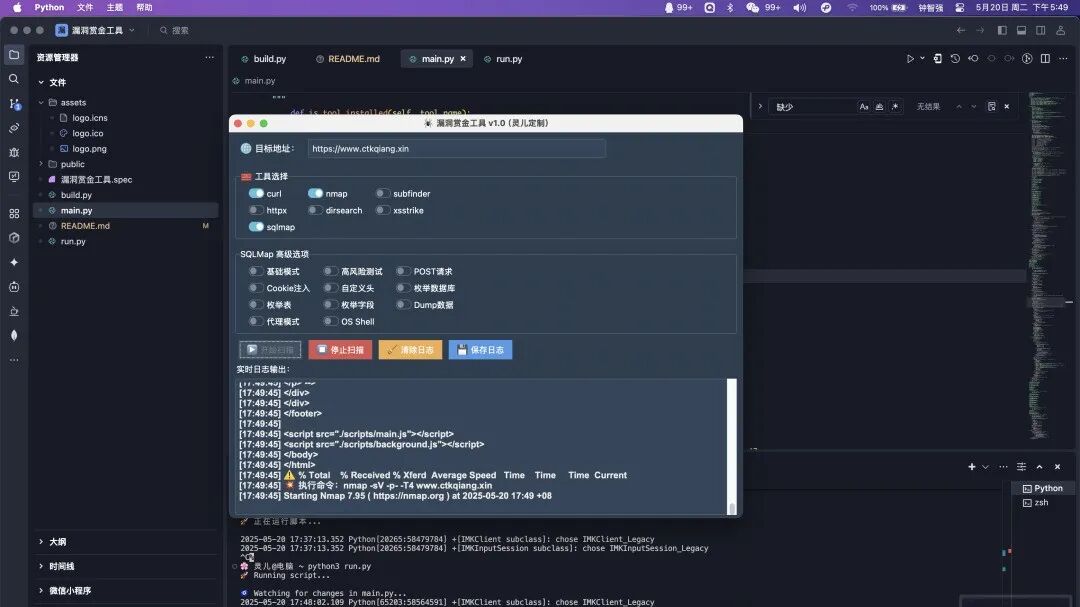Switch off the sqlmap tool
Image resolution: width=1080 pixels, height=607 pixels.
pyautogui.click(x=256, y=227)
